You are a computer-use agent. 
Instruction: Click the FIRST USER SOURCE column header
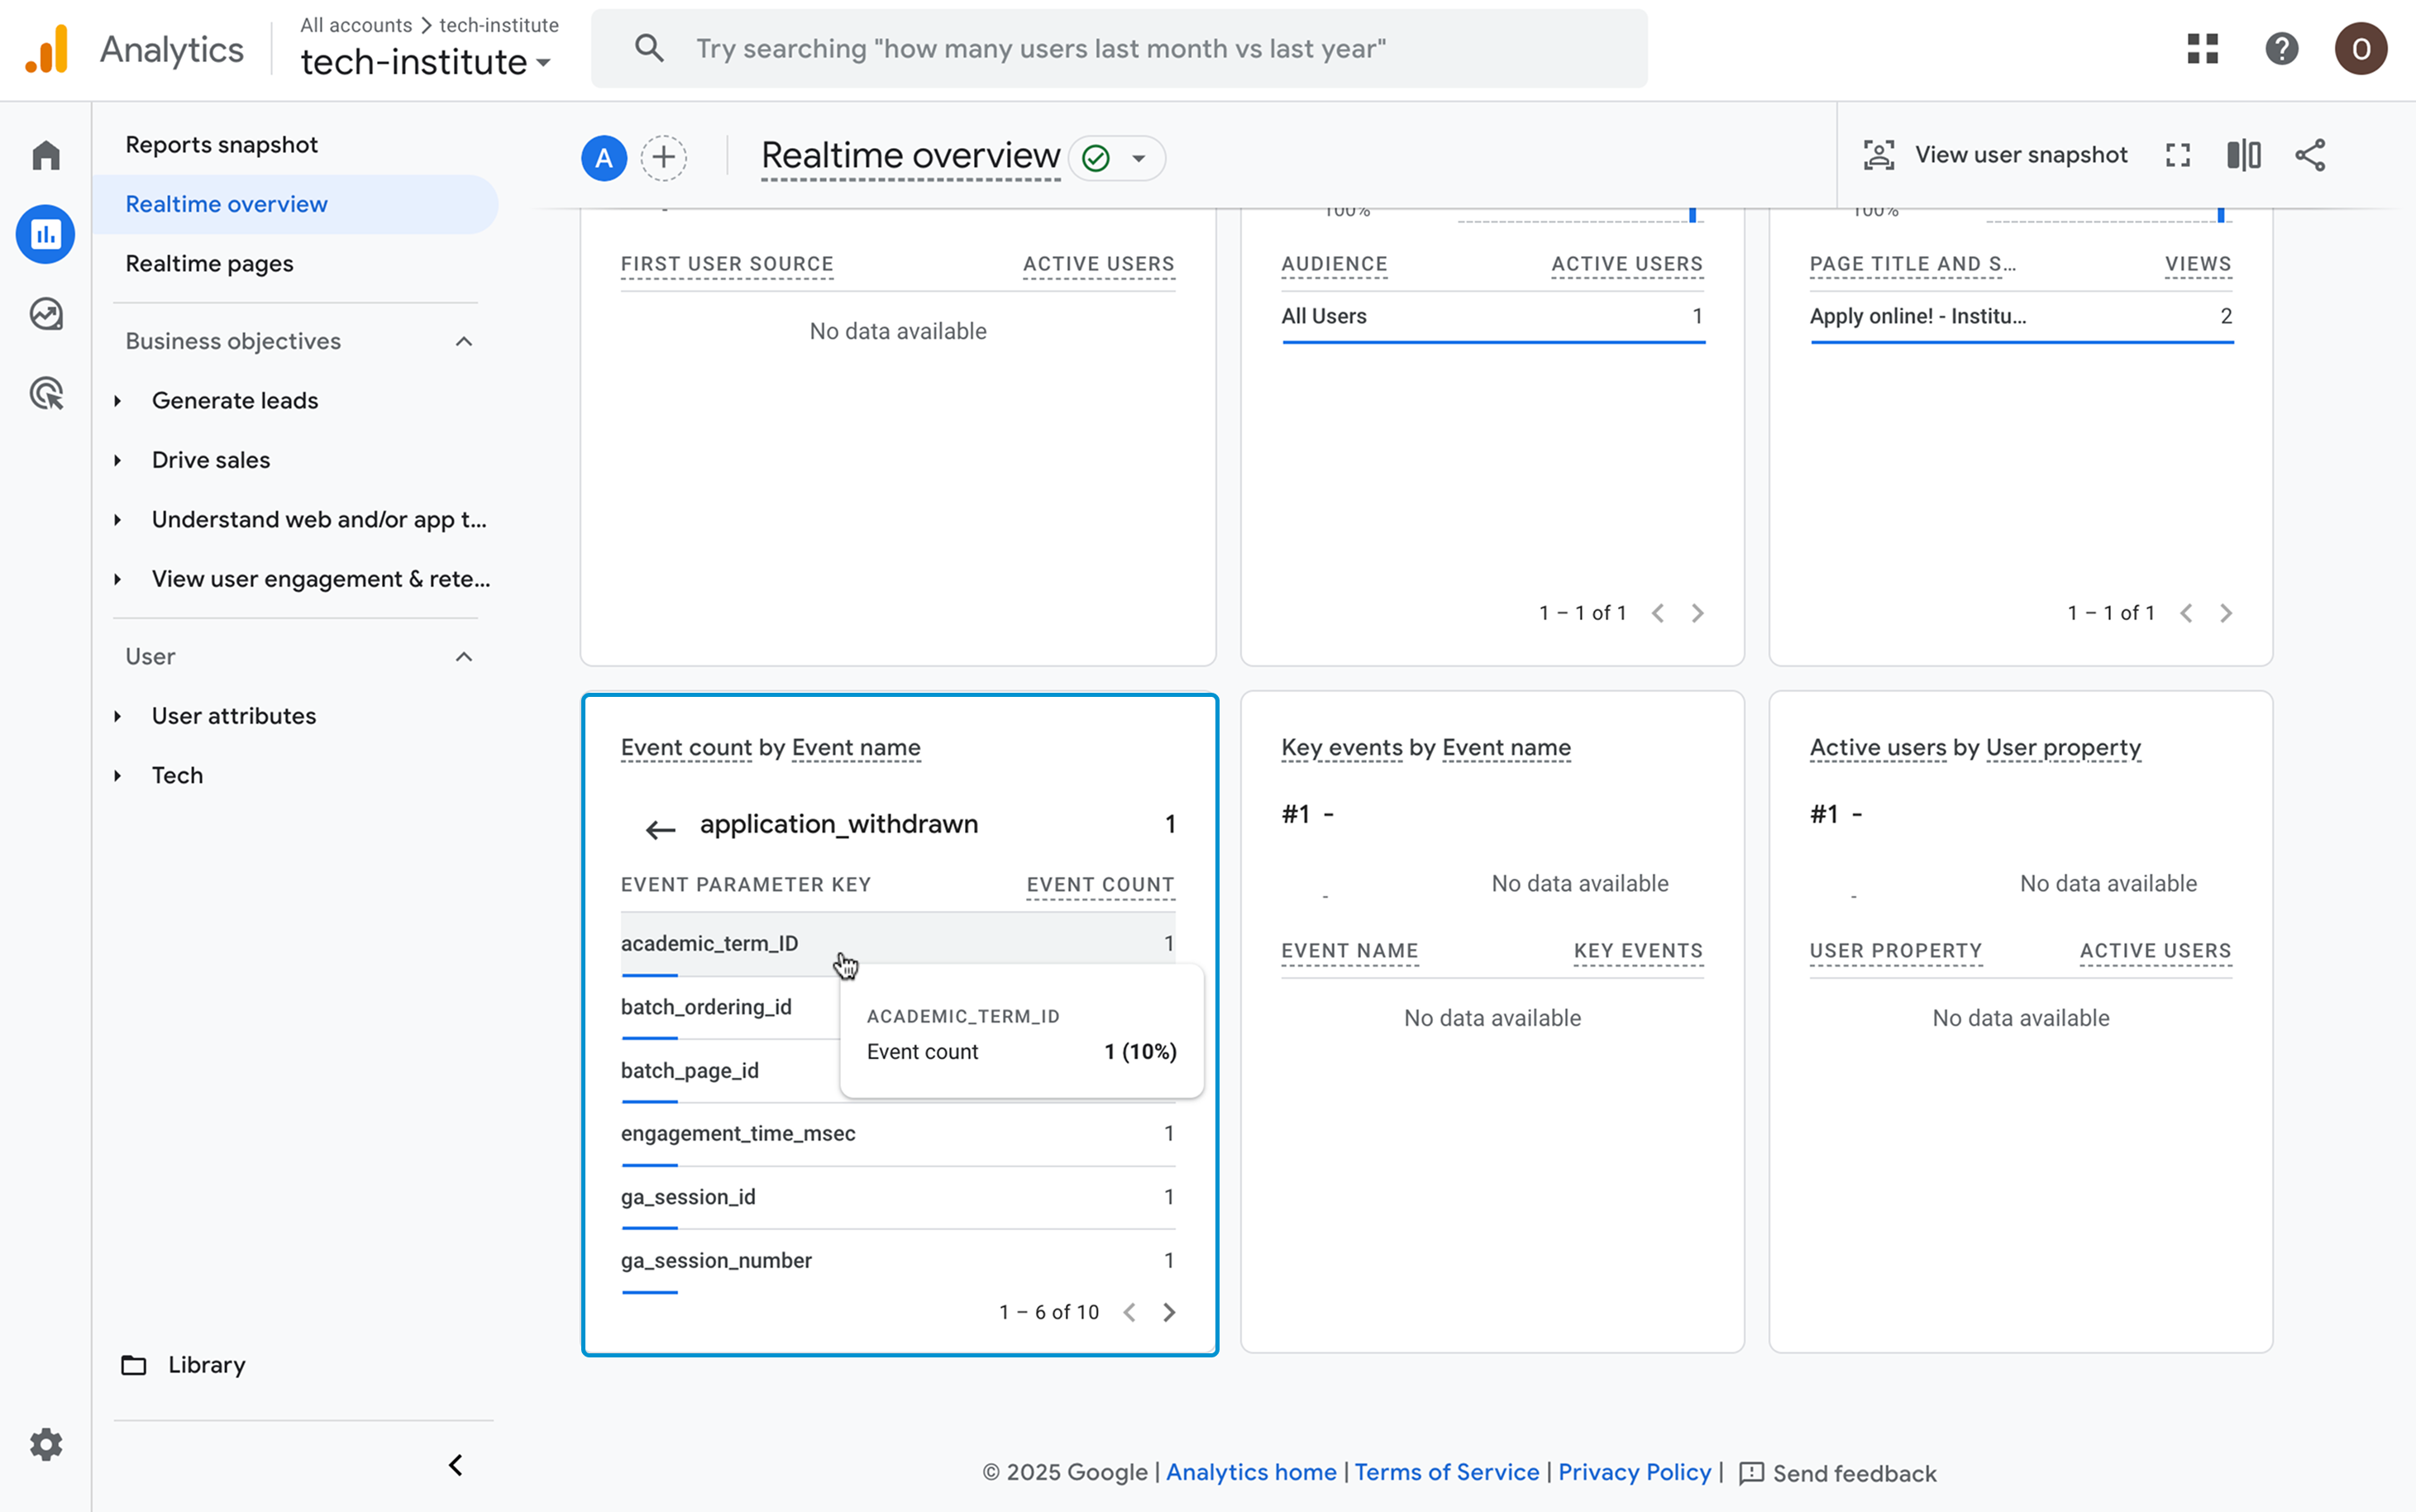tap(726, 264)
